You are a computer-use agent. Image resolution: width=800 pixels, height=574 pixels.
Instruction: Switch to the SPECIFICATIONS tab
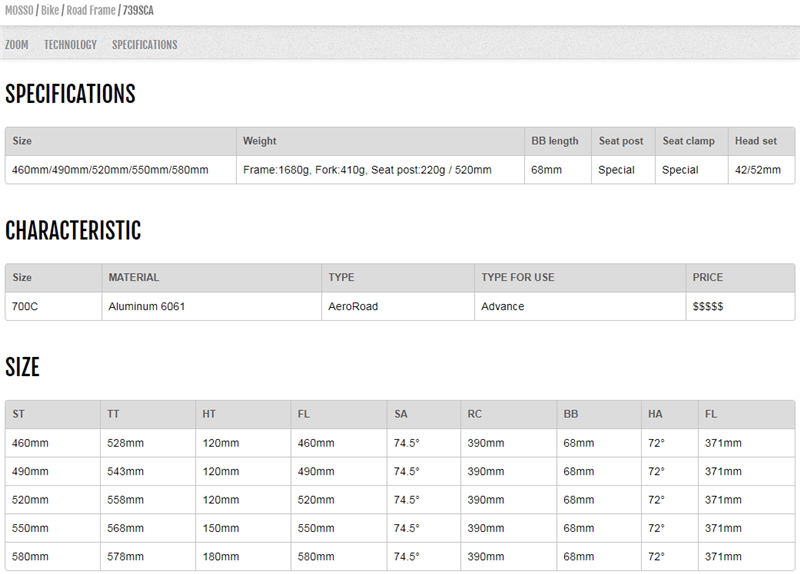(144, 45)
